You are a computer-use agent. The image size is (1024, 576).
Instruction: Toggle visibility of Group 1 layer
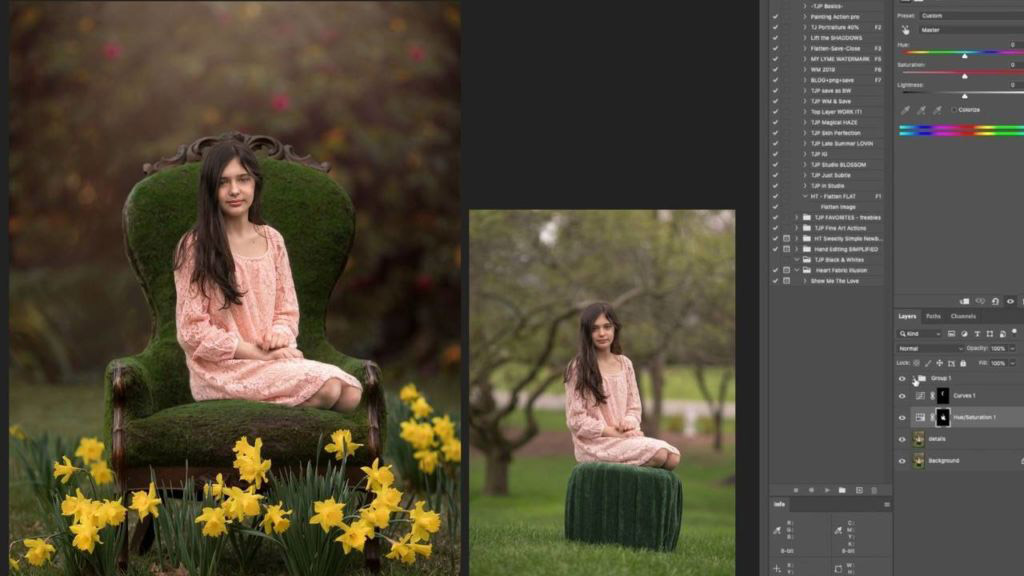click(902, 379)
